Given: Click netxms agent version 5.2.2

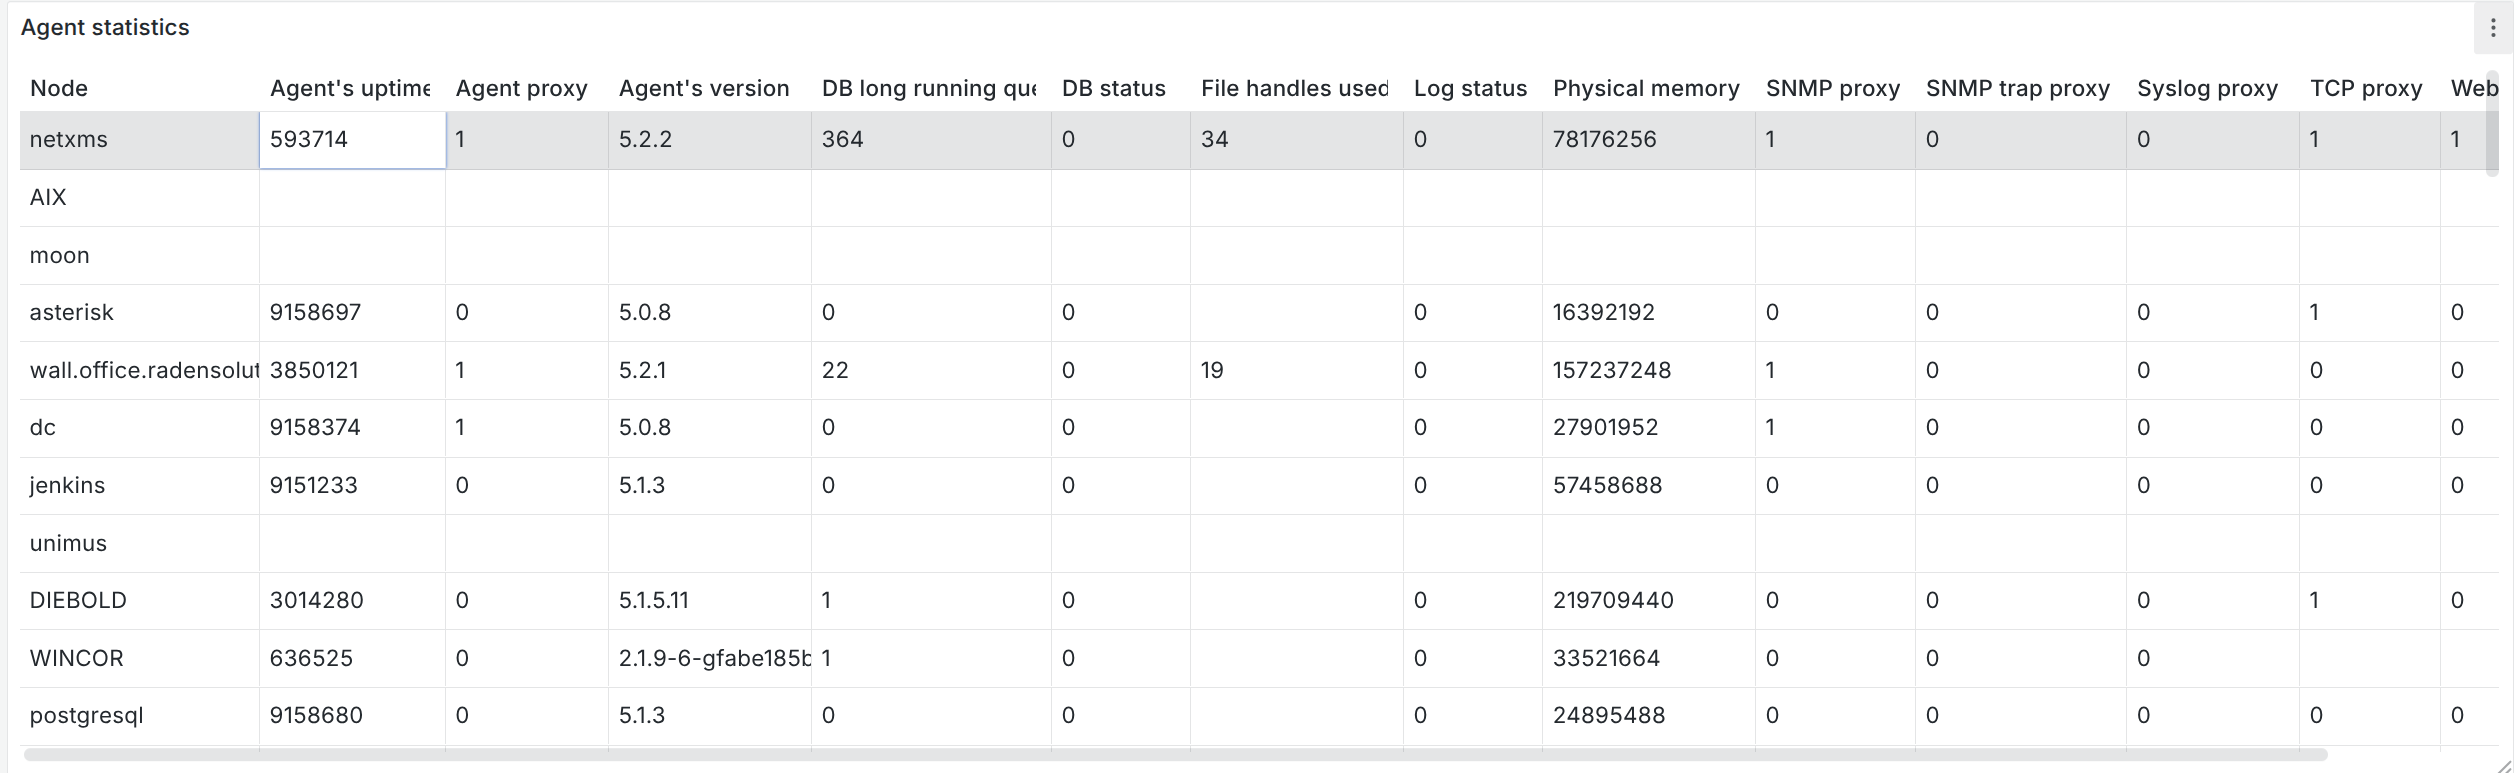Looking at the screenshot, I should [645, 140].
